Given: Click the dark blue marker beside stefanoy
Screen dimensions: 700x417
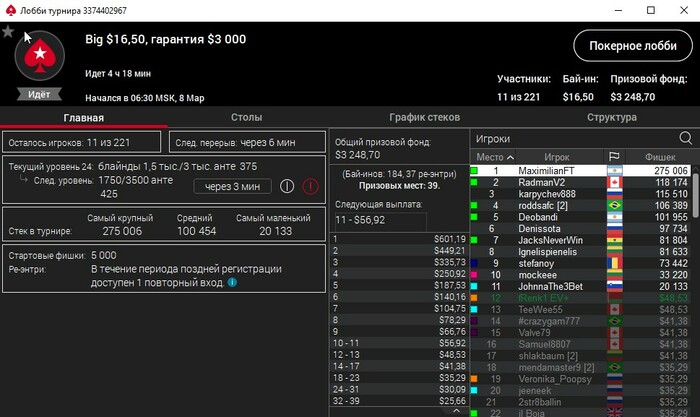Looking at the screenshot, I should click(474, 263).
